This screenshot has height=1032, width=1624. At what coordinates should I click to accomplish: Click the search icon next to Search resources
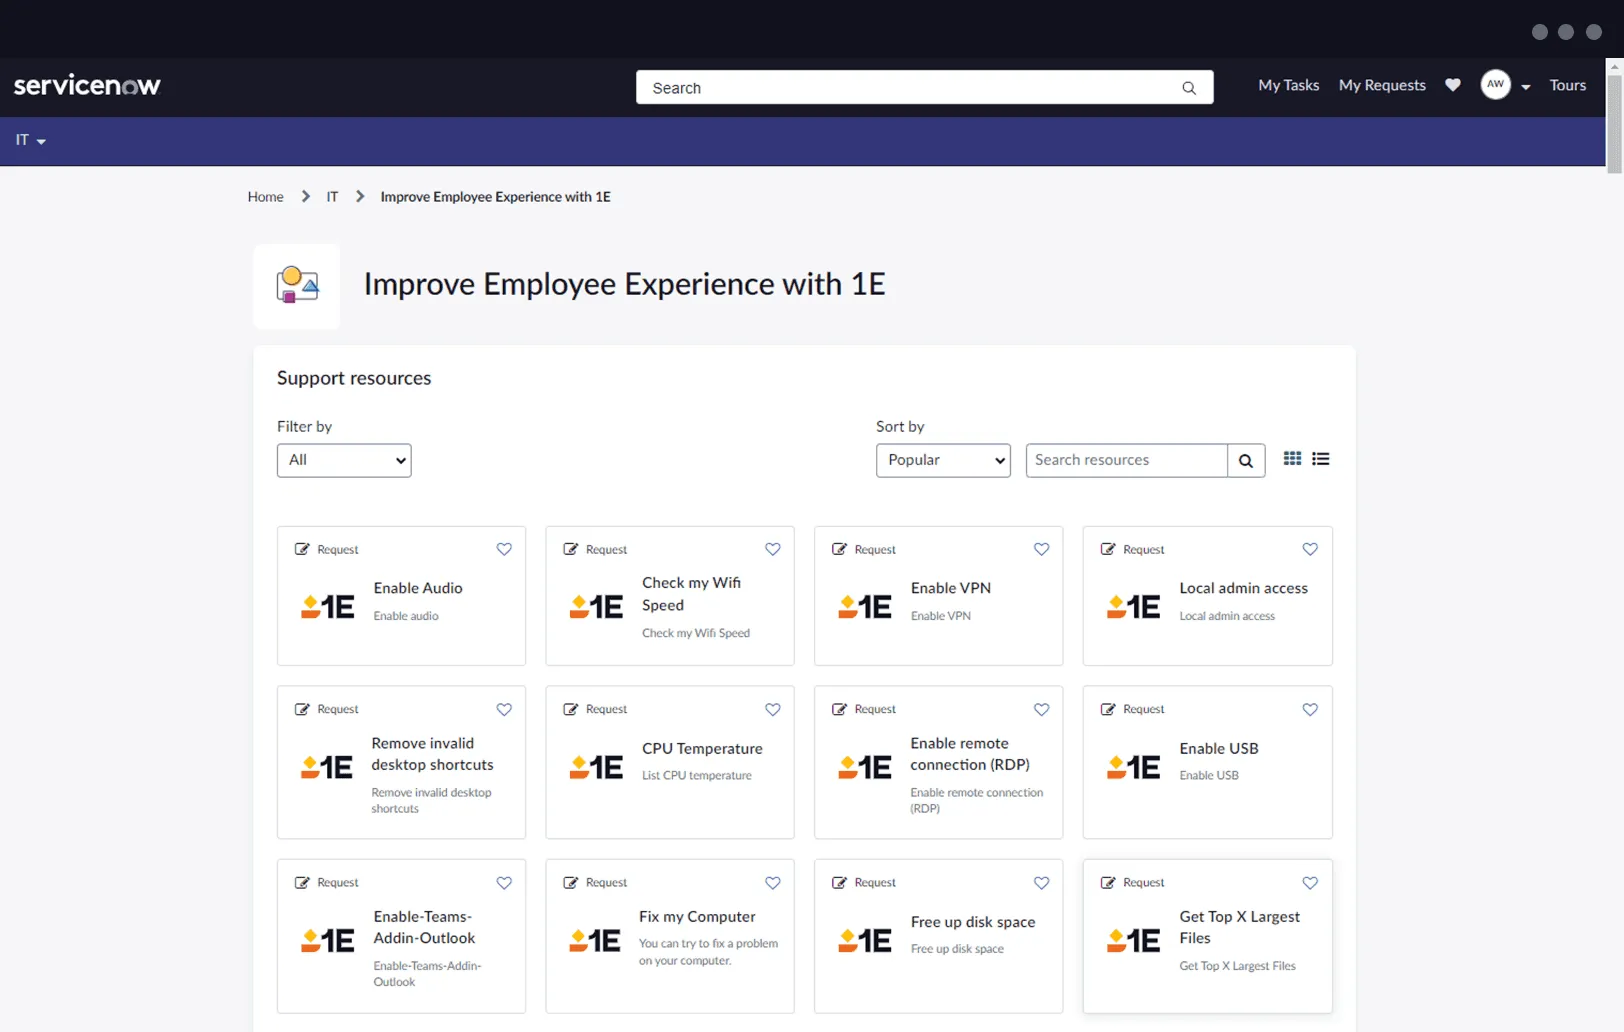point(1245,460)
